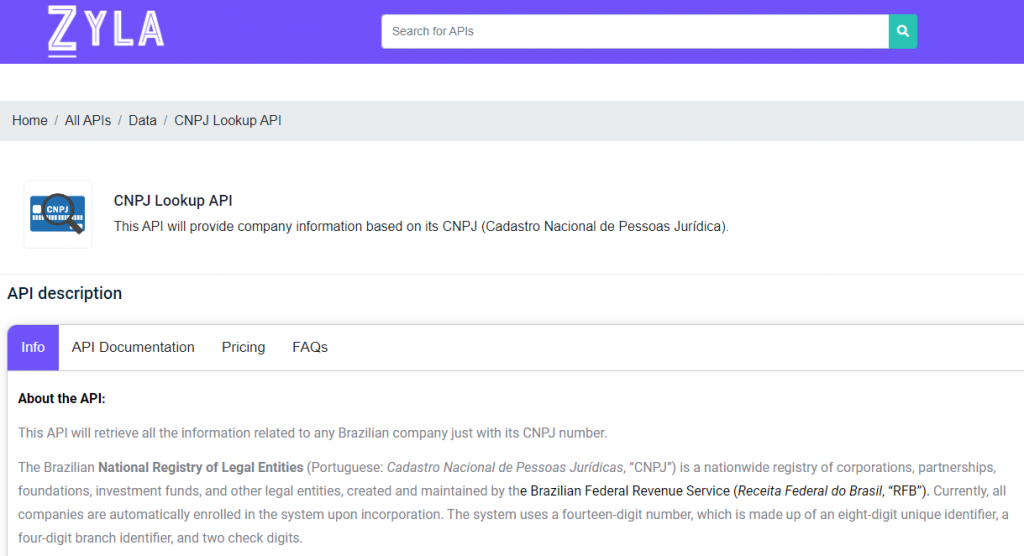The height and width of the screenshot is (556, 1024).
Task: Click the Zyla logo in the header
Action: pos(106,31)
